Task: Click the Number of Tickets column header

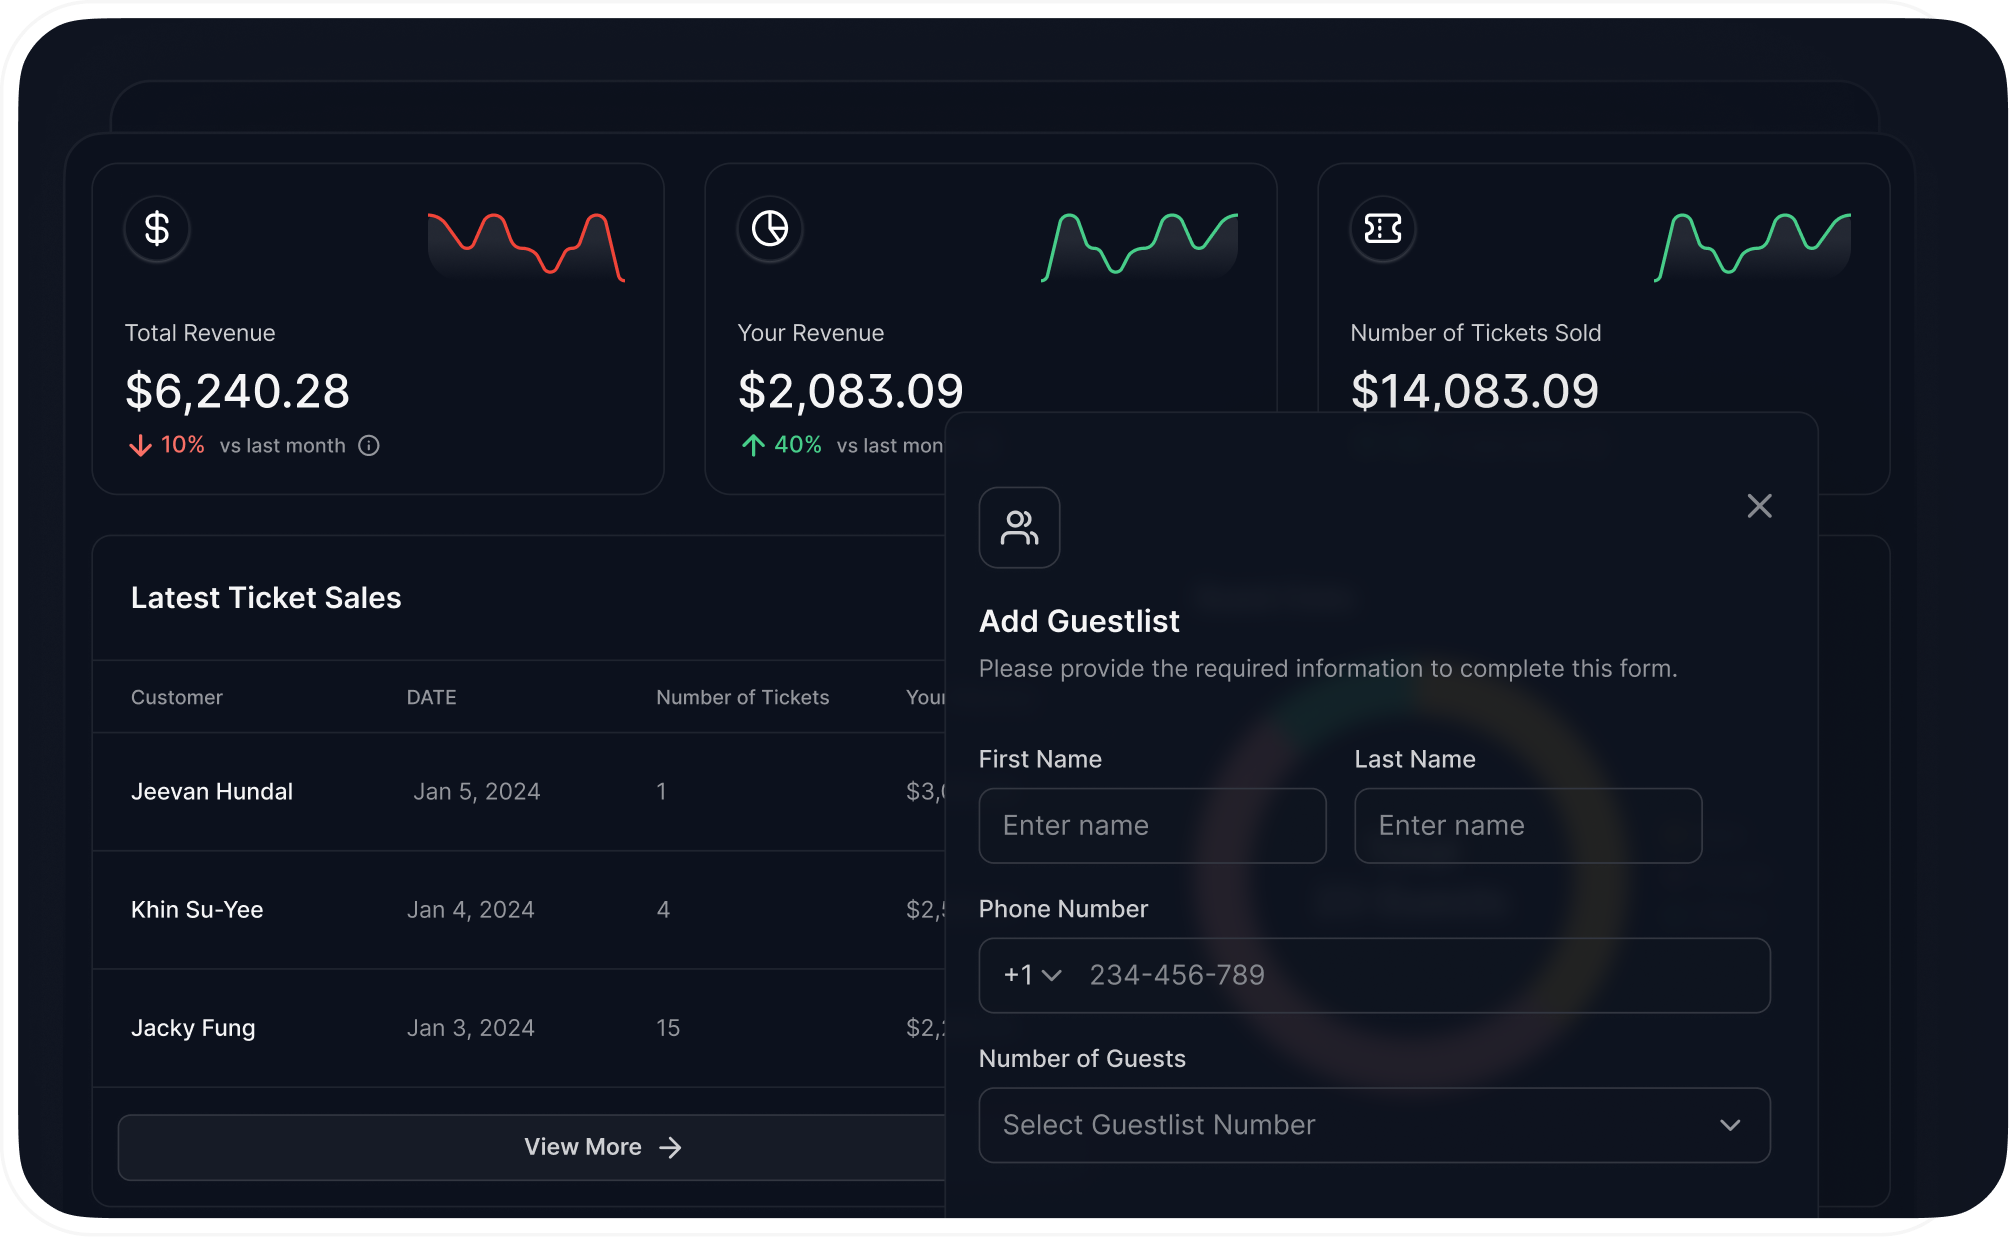Action: (742, 698)
